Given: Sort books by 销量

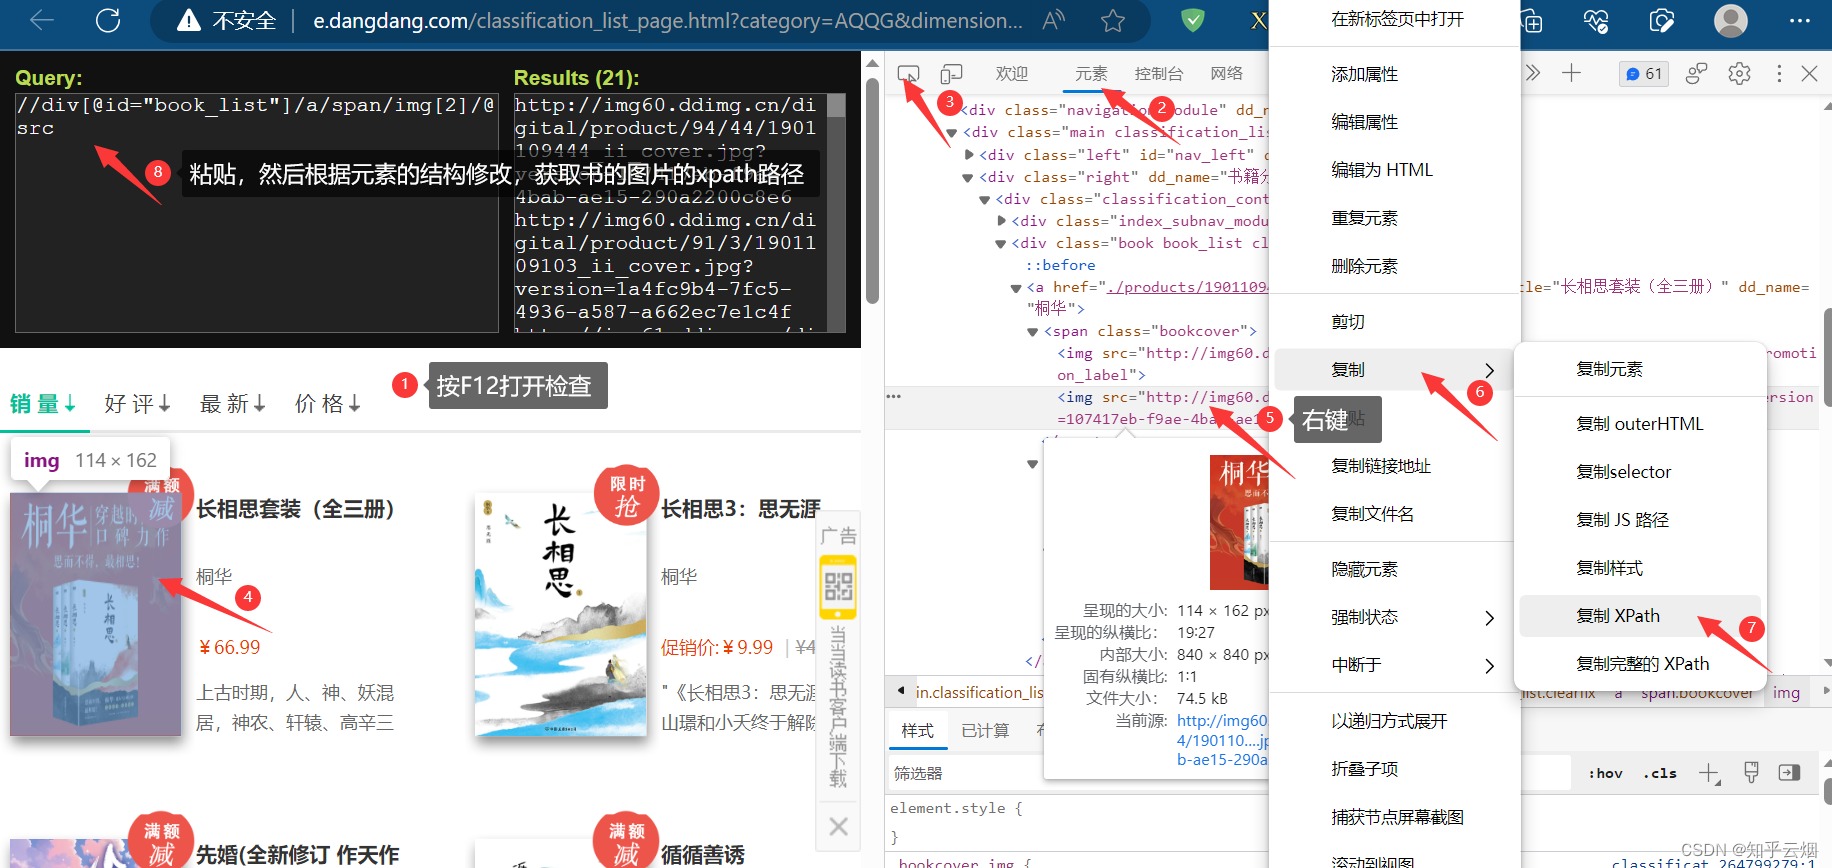Looking at the screenshot, I should [x=43, y=404].
